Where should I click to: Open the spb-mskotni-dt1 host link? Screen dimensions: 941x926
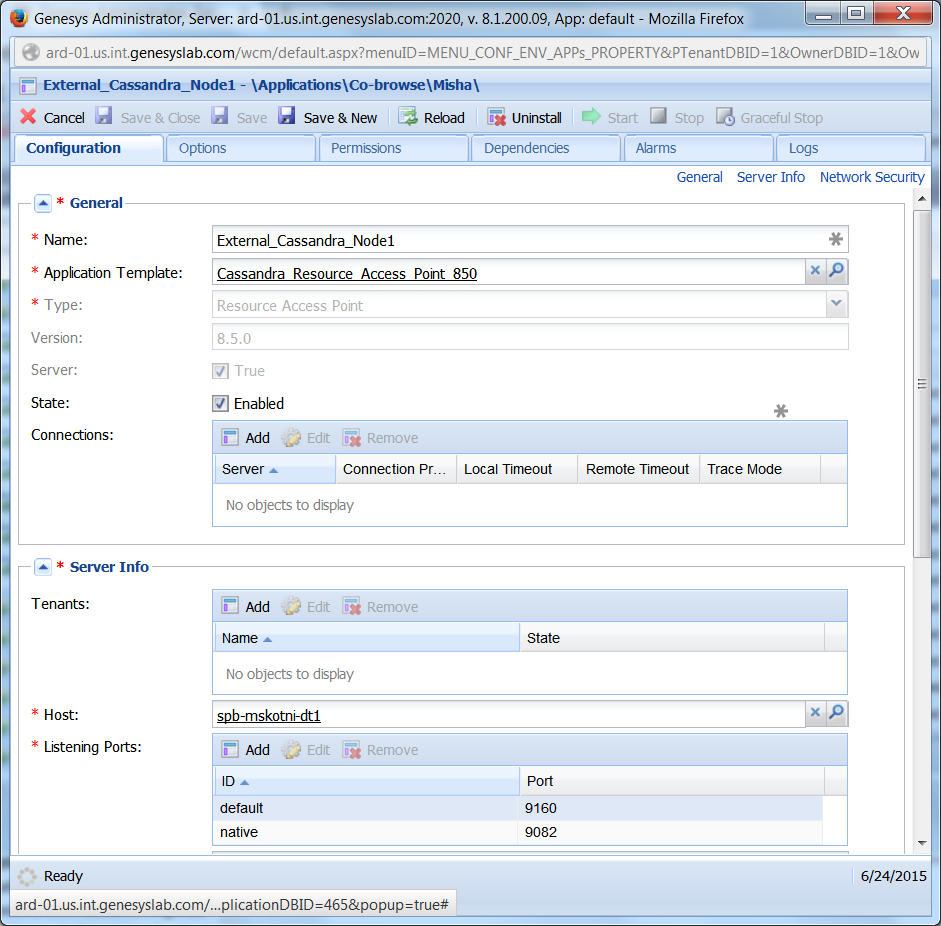268,715
